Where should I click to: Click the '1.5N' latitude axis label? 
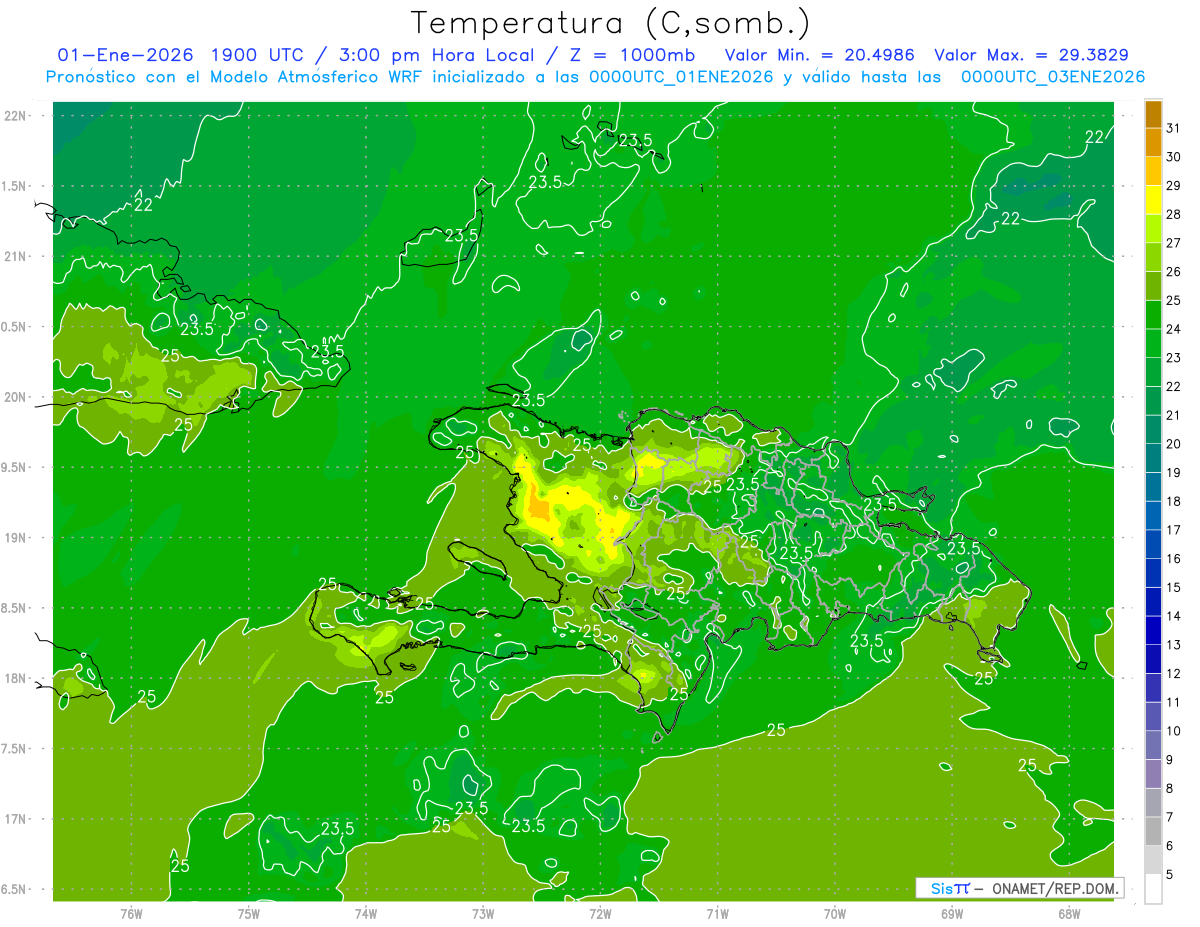pos(14,186)
